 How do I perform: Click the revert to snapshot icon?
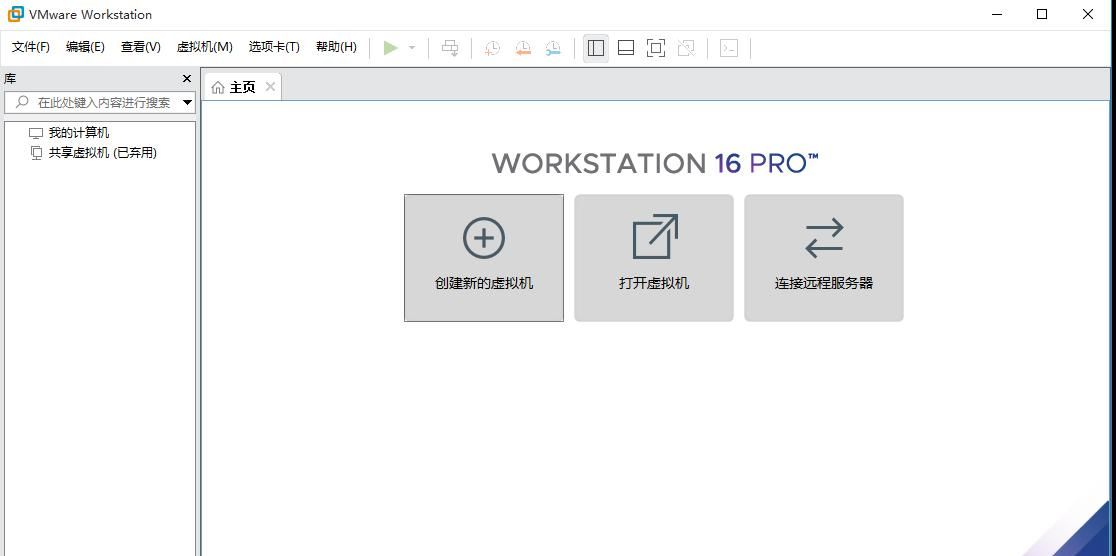(x=523, y=48)
